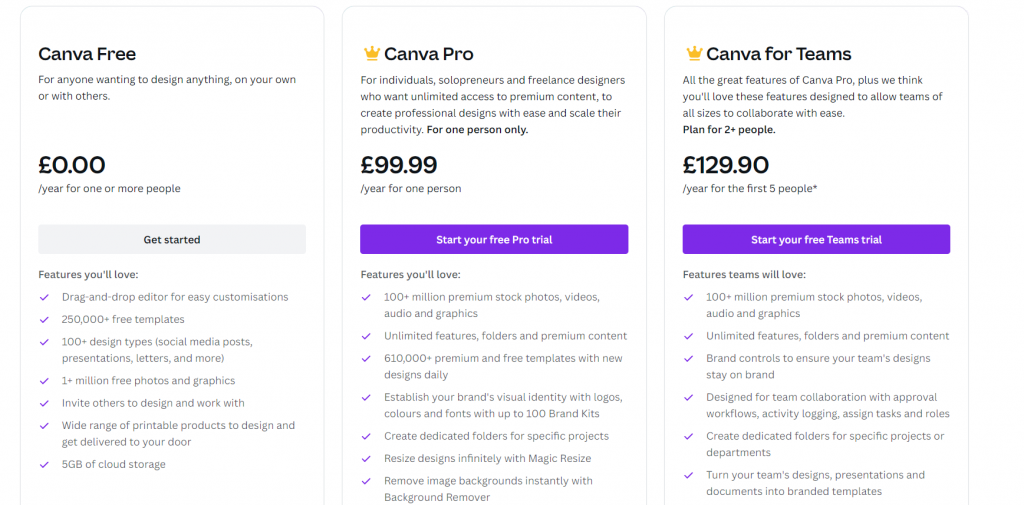Viewport: 1024px width, 505px height.
Task: Click the £129.90 Teams price
Action: tap(724, 164)
